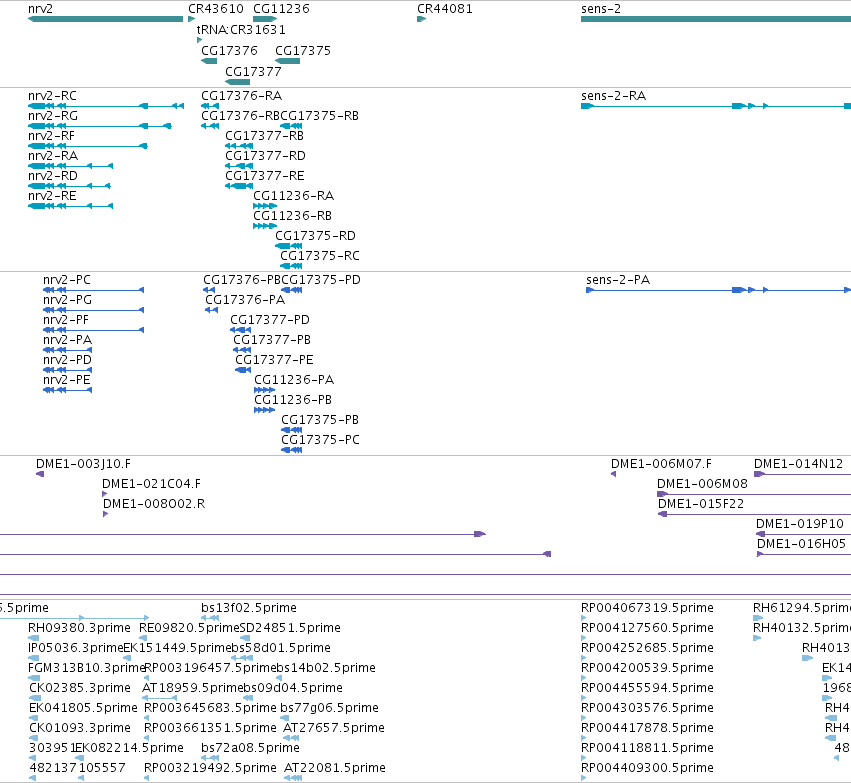Select the EK041805.5prime EST
The image size is (851, 783).
[x=83, y=708]
